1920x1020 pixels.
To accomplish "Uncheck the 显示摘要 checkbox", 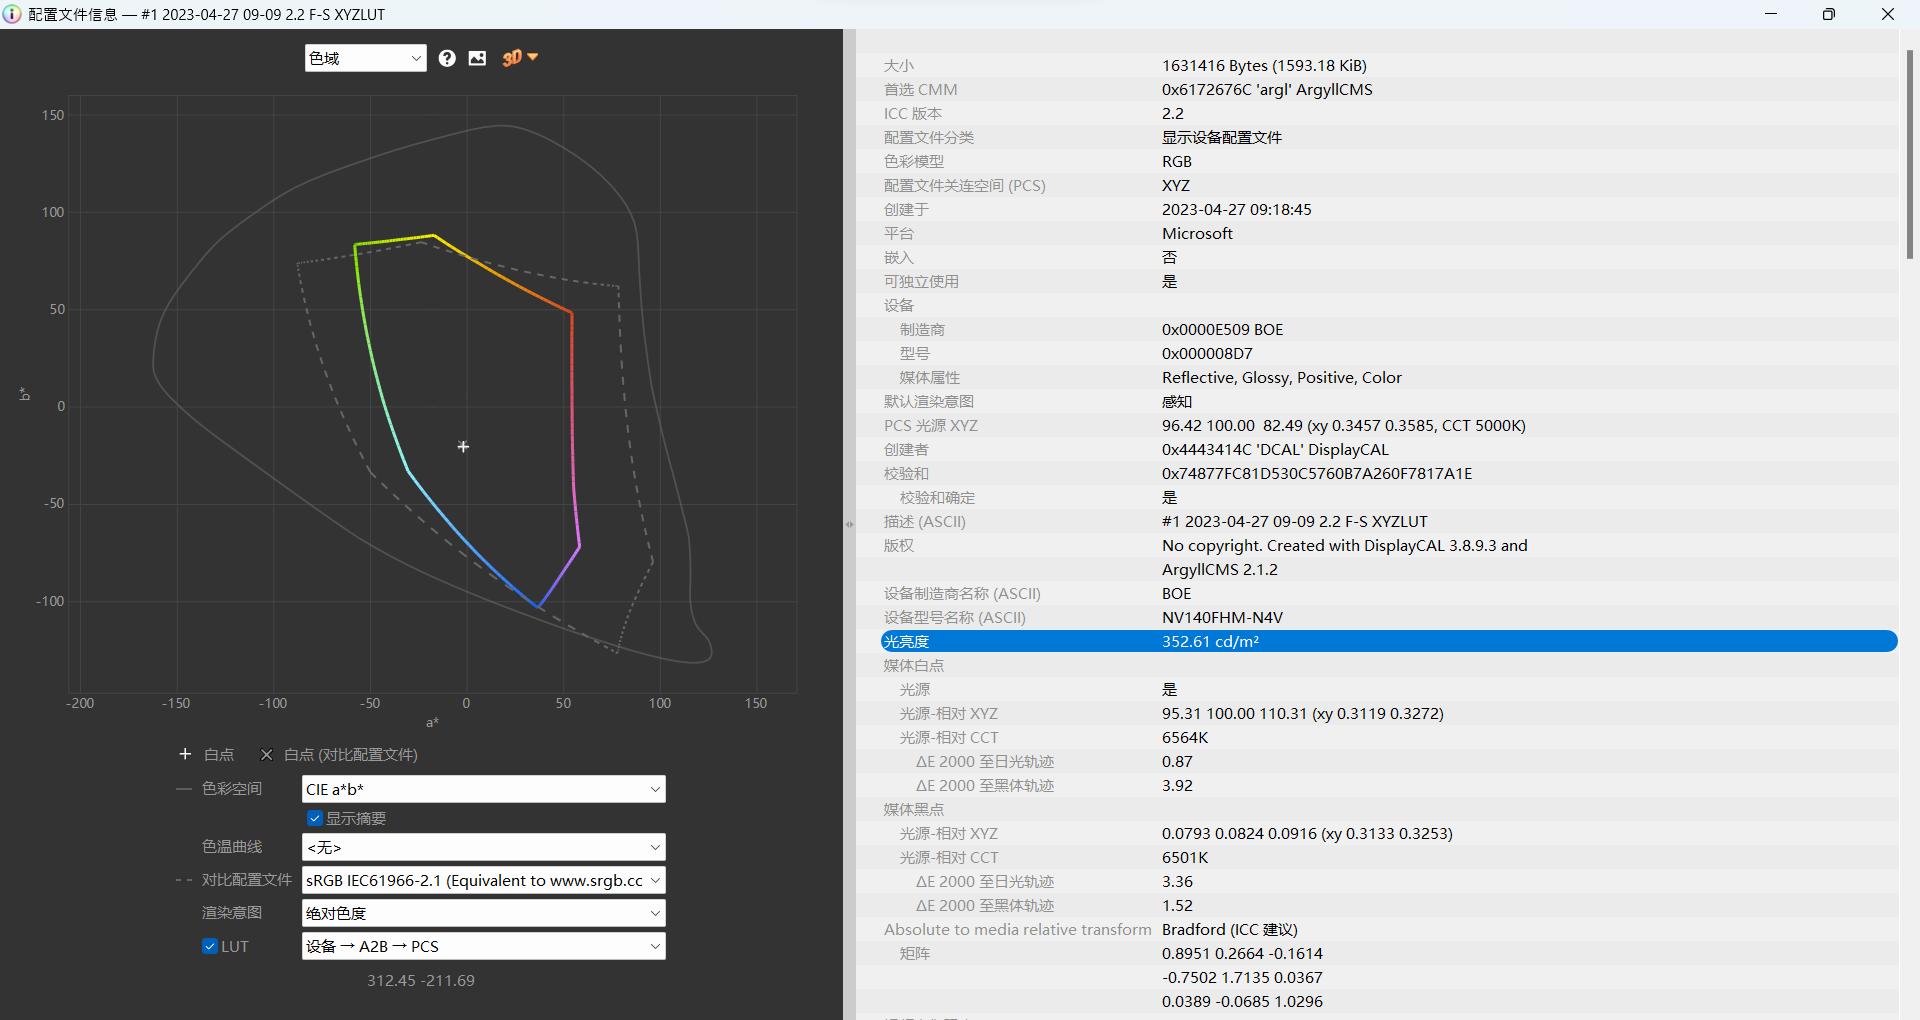I will tap(315, 818).
